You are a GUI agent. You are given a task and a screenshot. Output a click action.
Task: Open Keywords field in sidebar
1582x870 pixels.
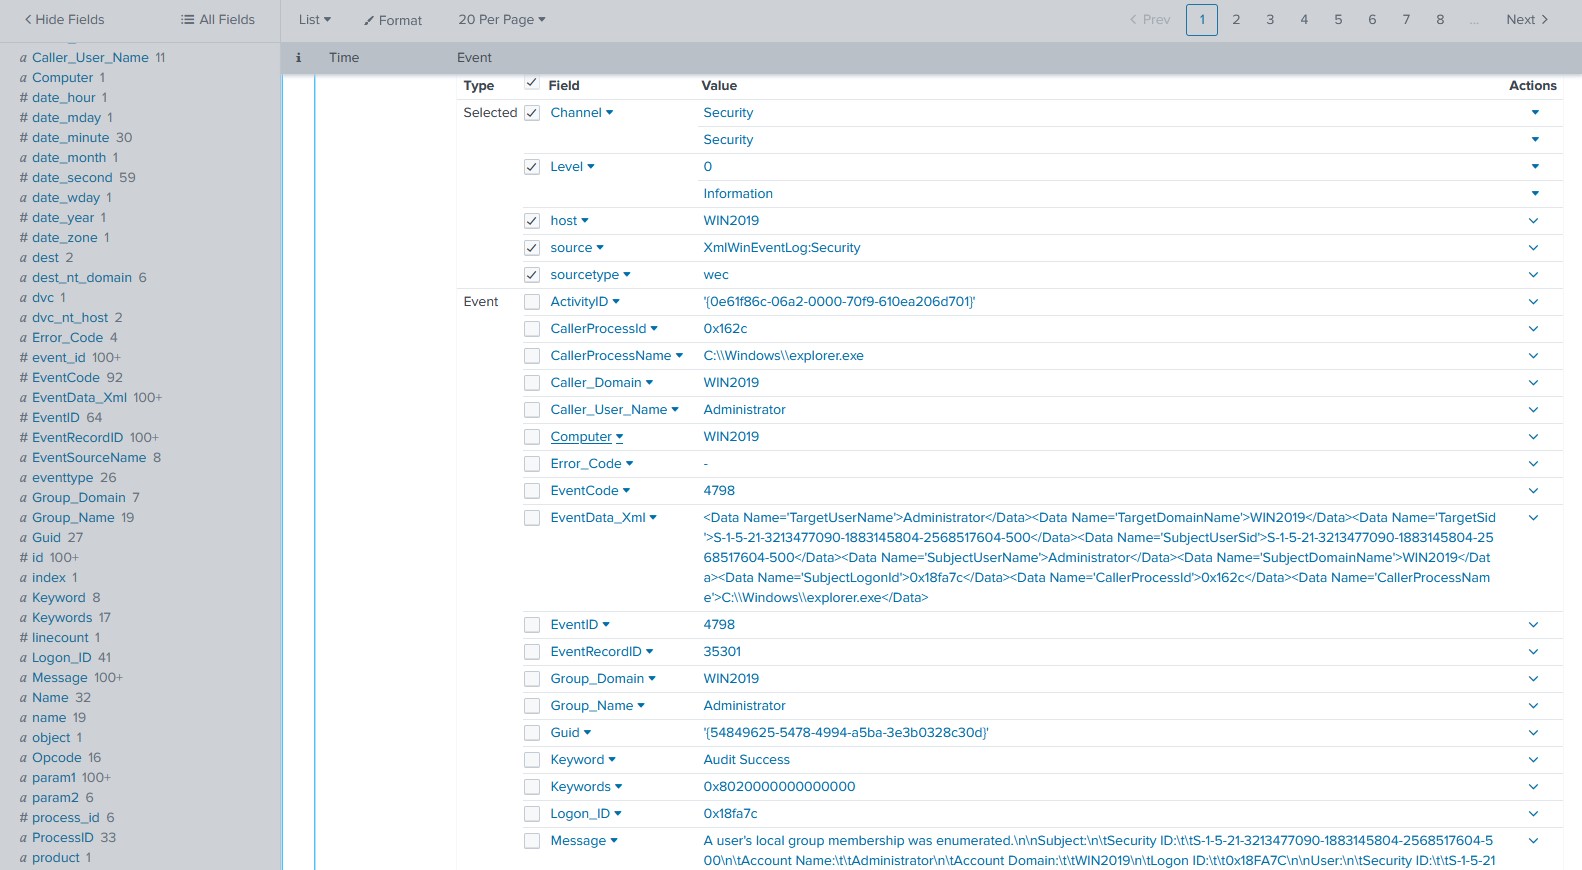coord(62,618)
